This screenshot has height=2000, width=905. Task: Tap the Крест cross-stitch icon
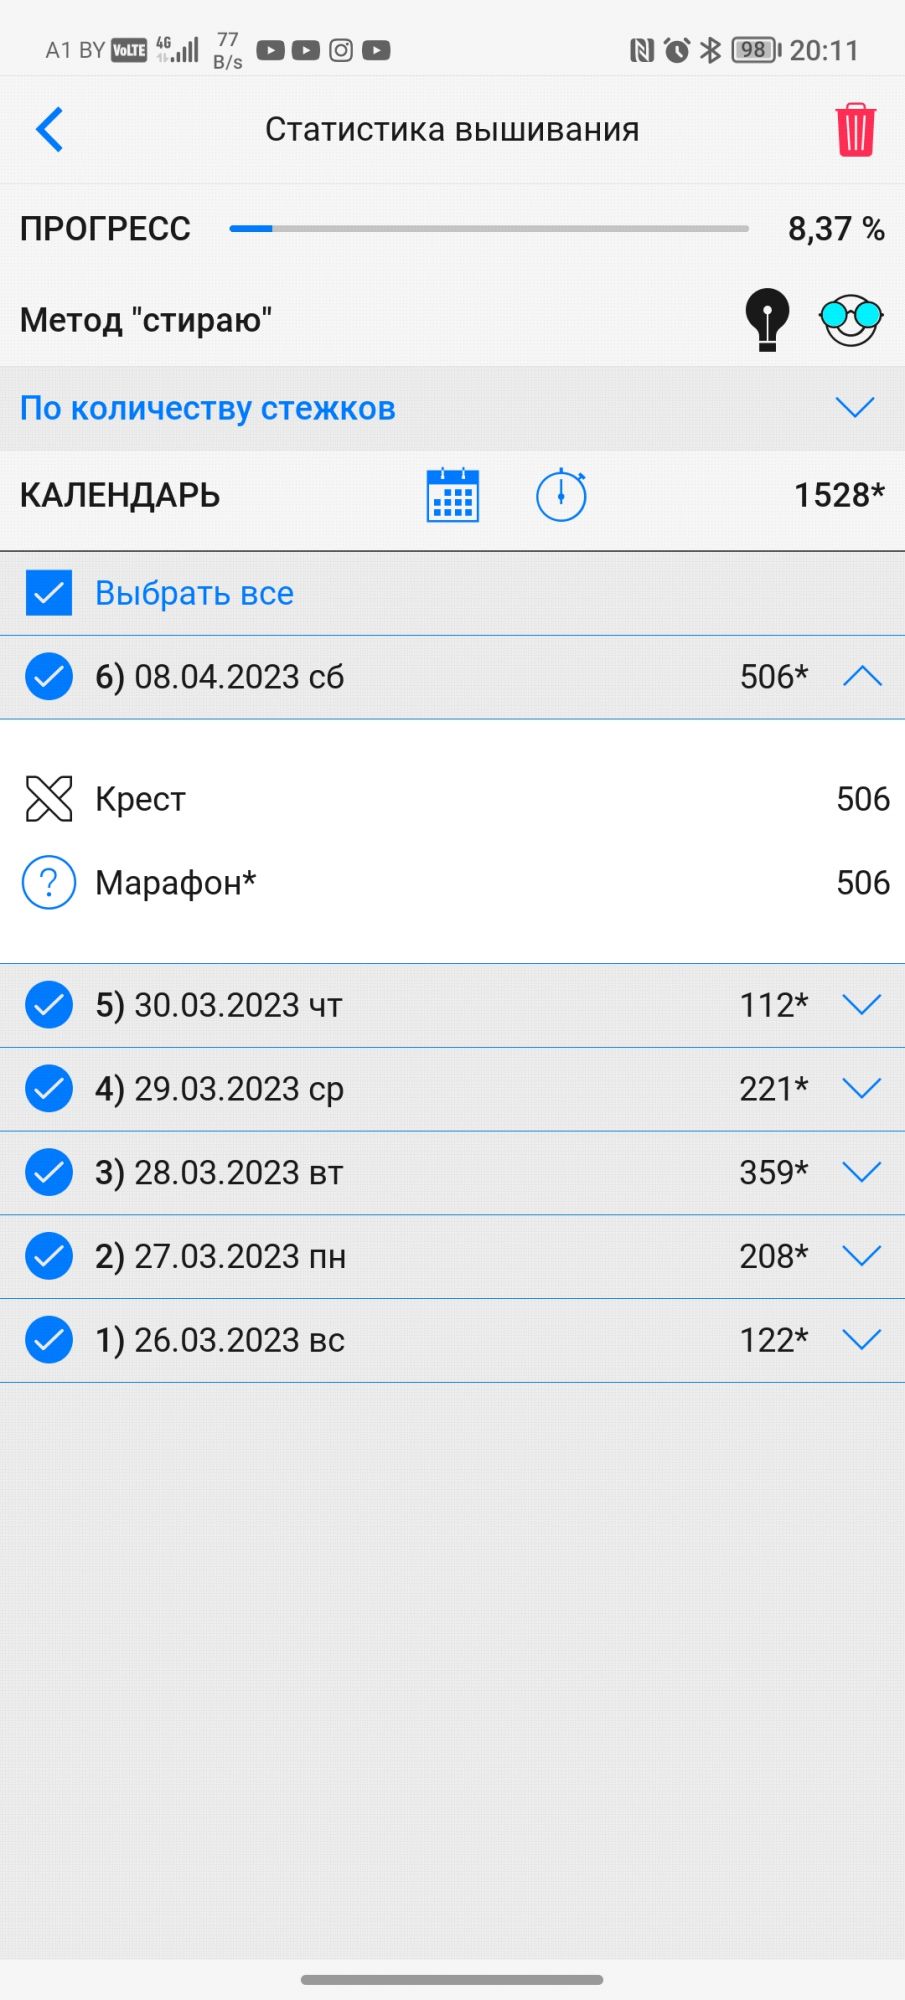pos(49,799)
